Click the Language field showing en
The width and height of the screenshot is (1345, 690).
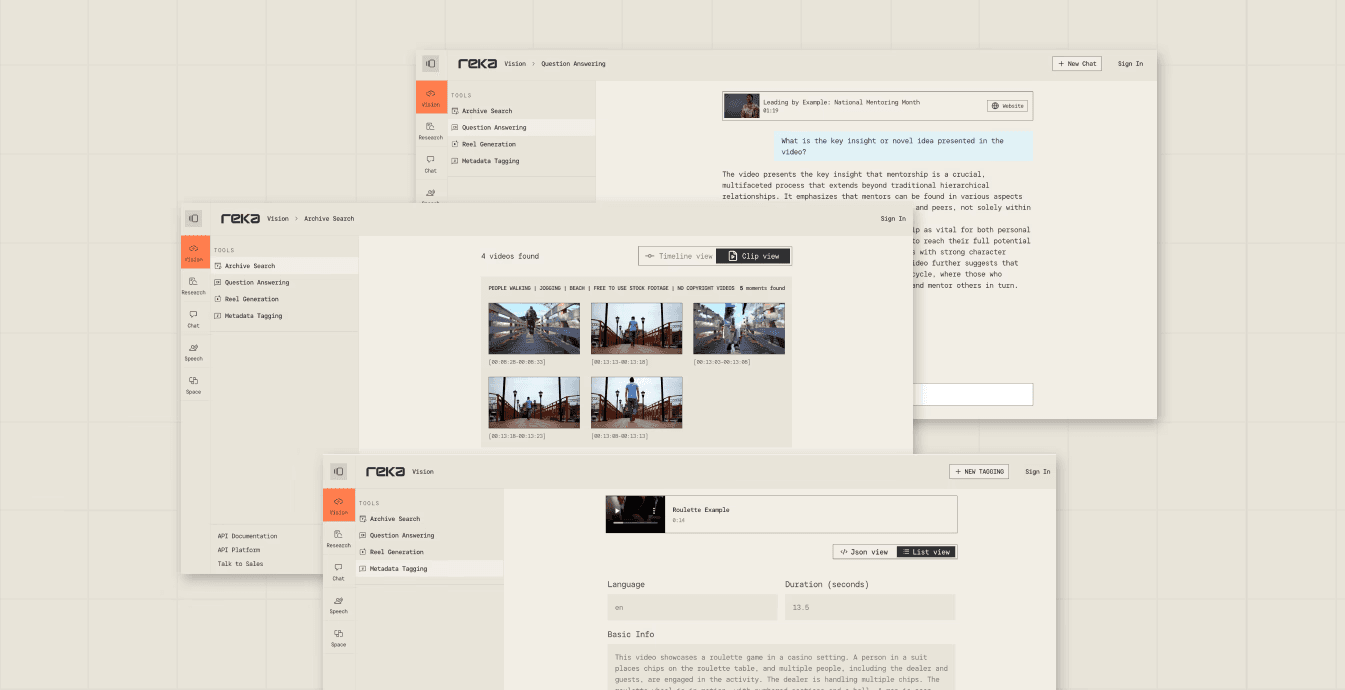692,607
